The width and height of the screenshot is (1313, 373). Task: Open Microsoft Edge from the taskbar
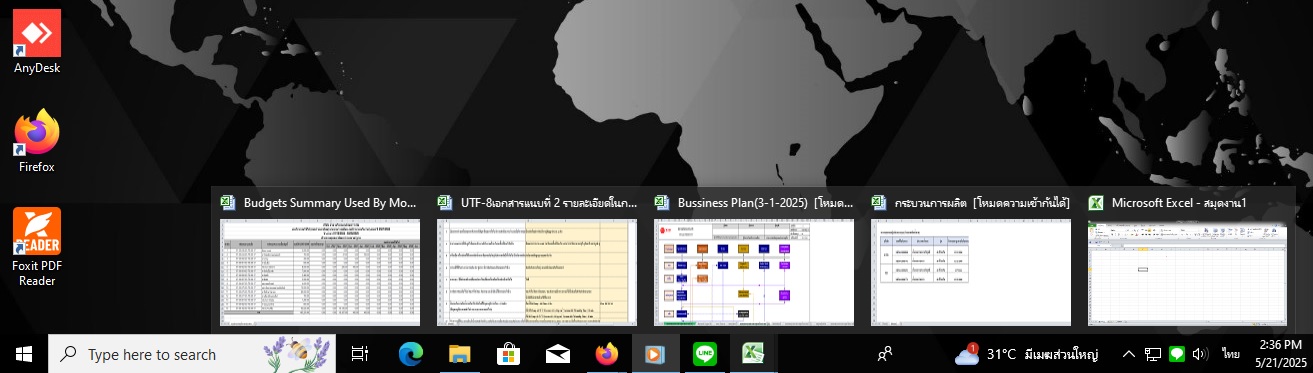pos(411,354)
